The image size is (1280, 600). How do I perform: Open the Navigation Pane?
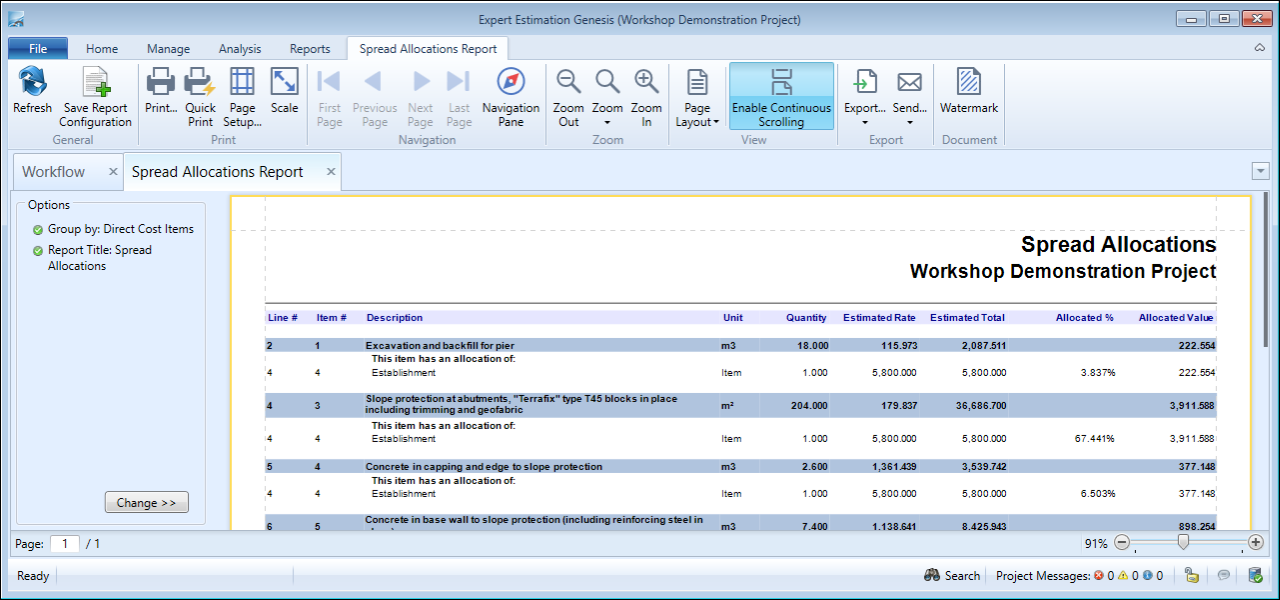510,84
